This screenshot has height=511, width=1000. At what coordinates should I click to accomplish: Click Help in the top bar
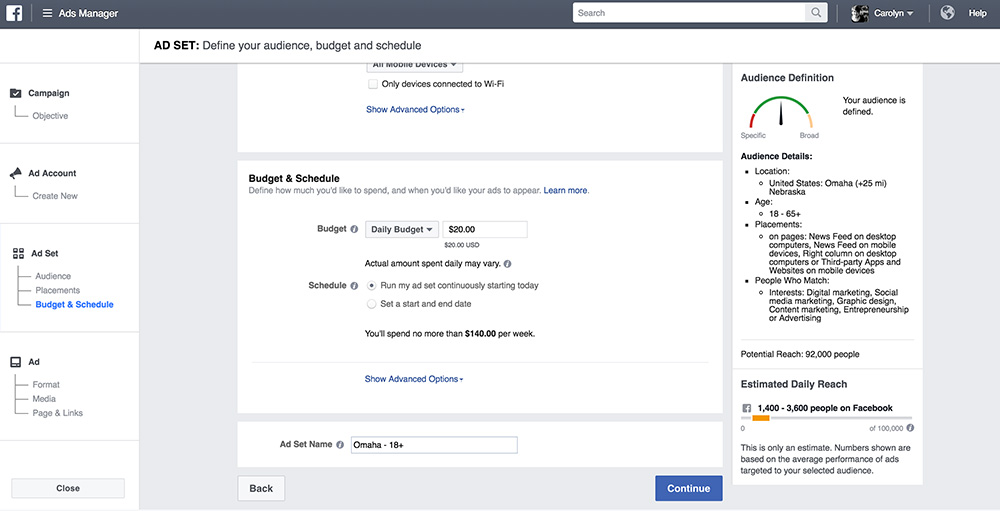click(x=977, y=13)
